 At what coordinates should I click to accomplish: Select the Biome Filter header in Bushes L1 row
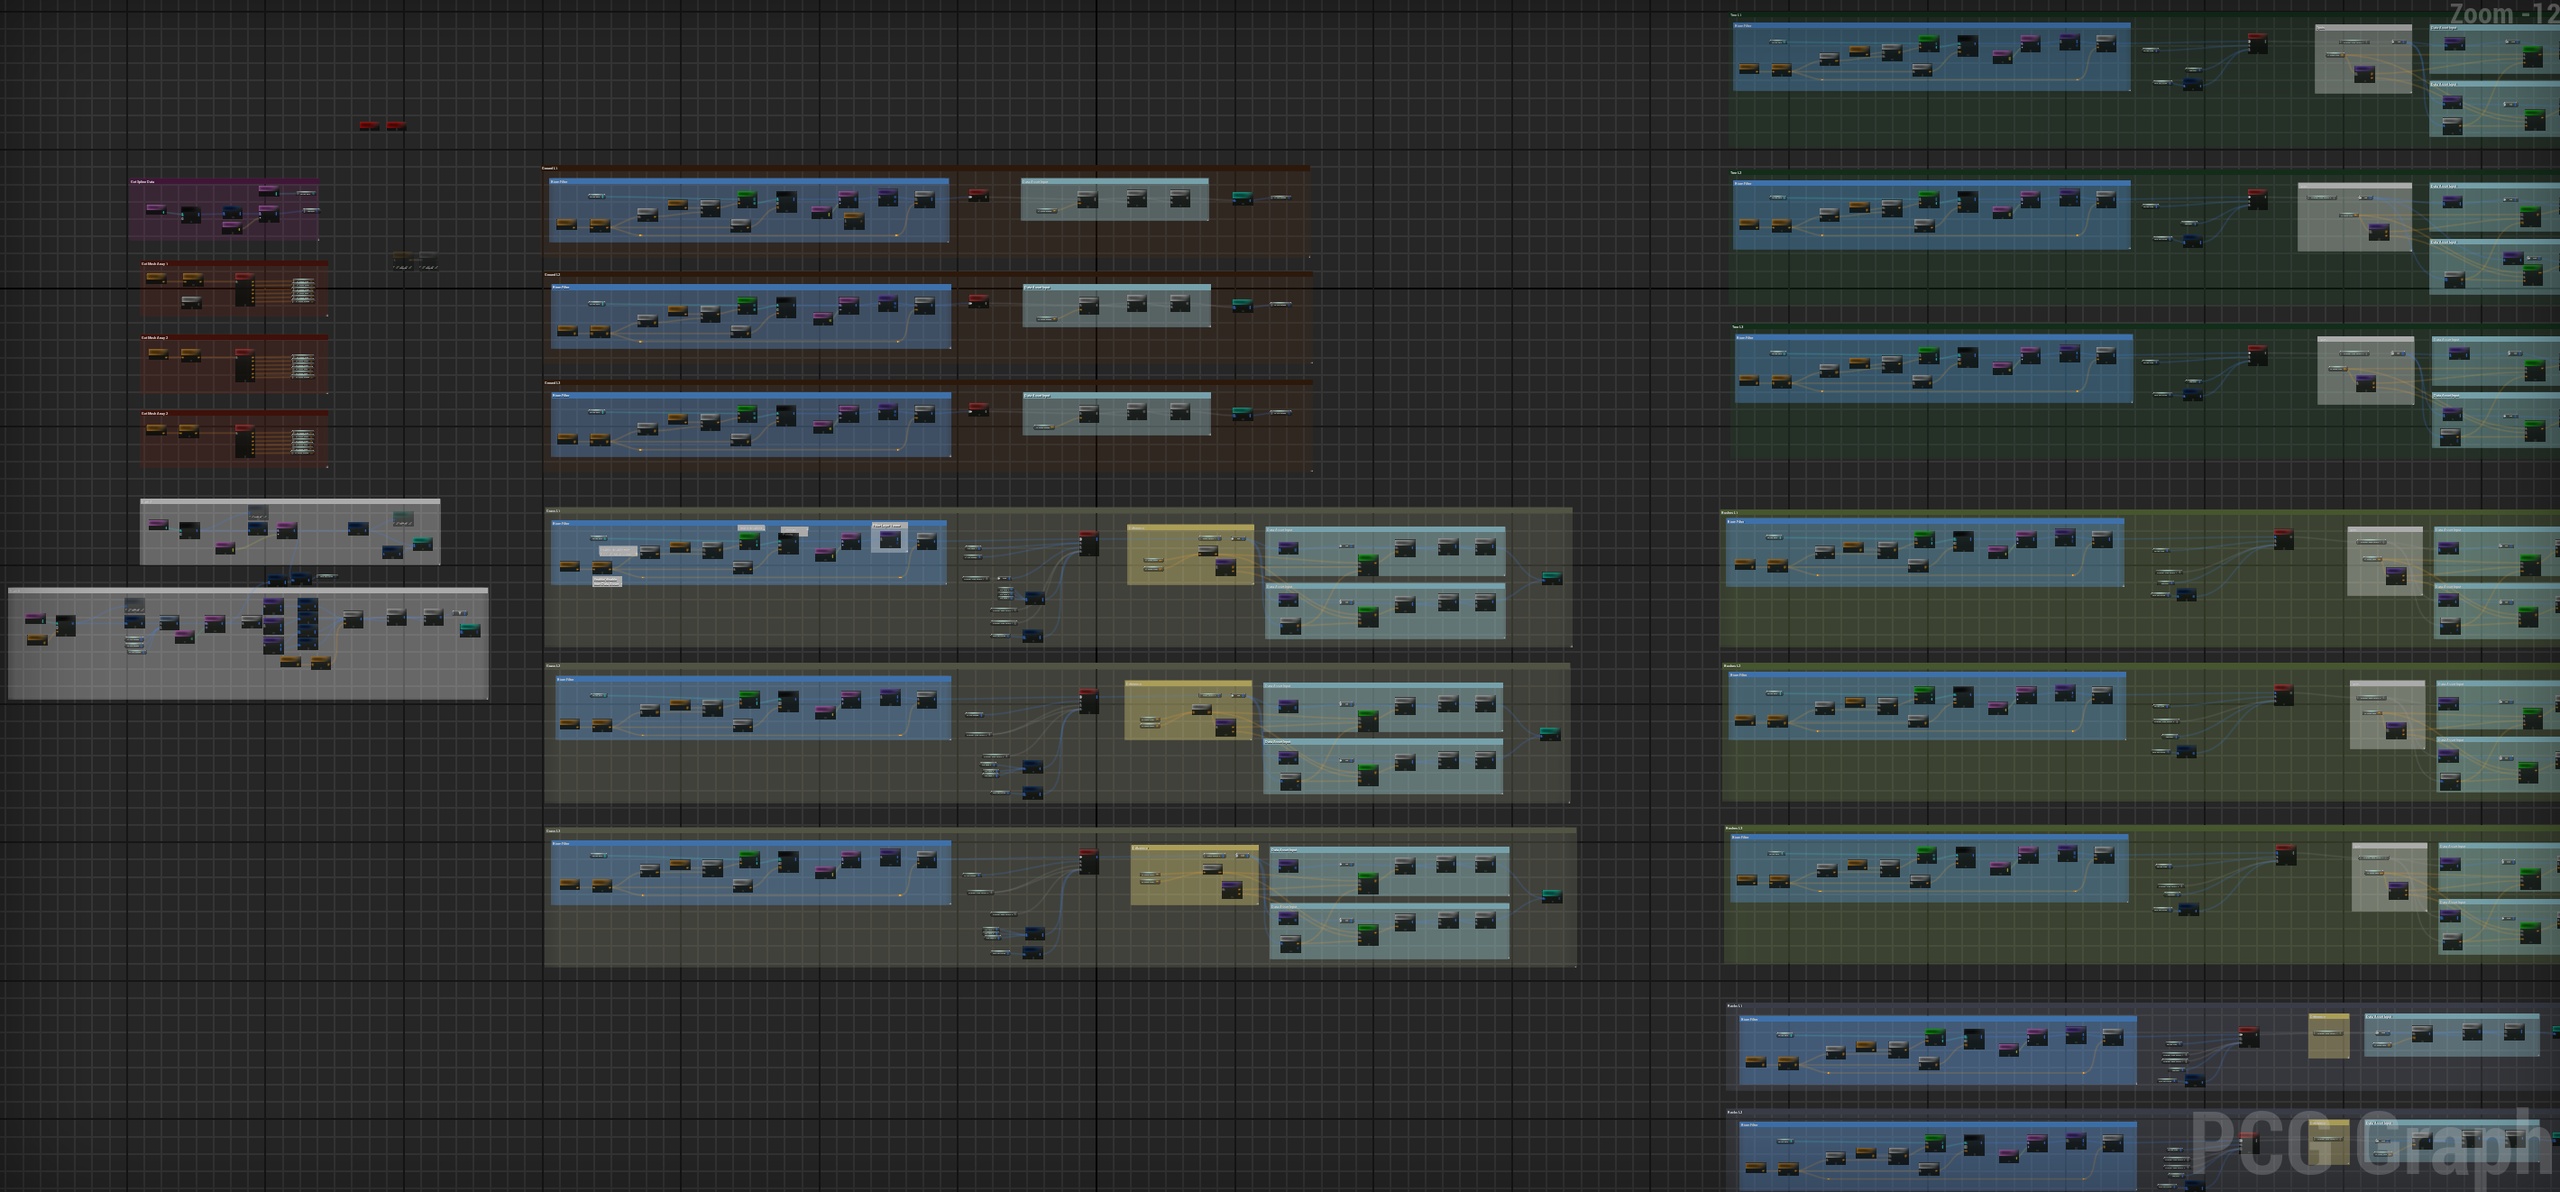coord(1925,522)
